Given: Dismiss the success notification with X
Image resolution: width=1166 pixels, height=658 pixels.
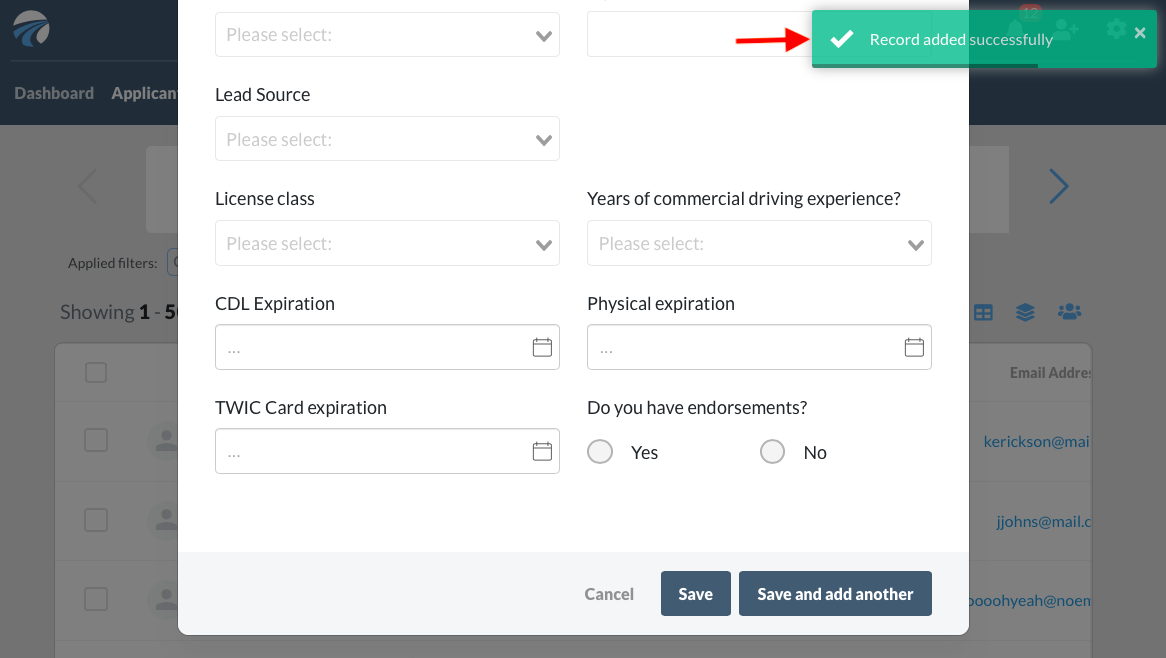Looking at the screenshot, I should 1140,33.
